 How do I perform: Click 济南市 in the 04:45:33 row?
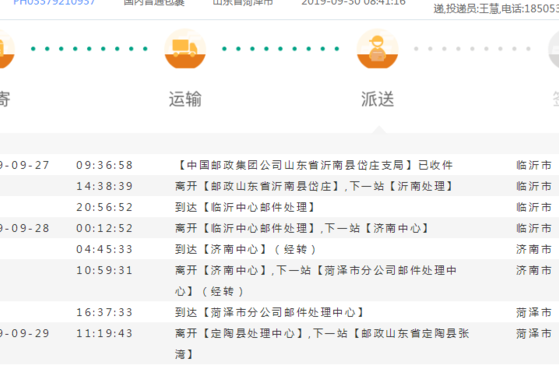(534, 249)
